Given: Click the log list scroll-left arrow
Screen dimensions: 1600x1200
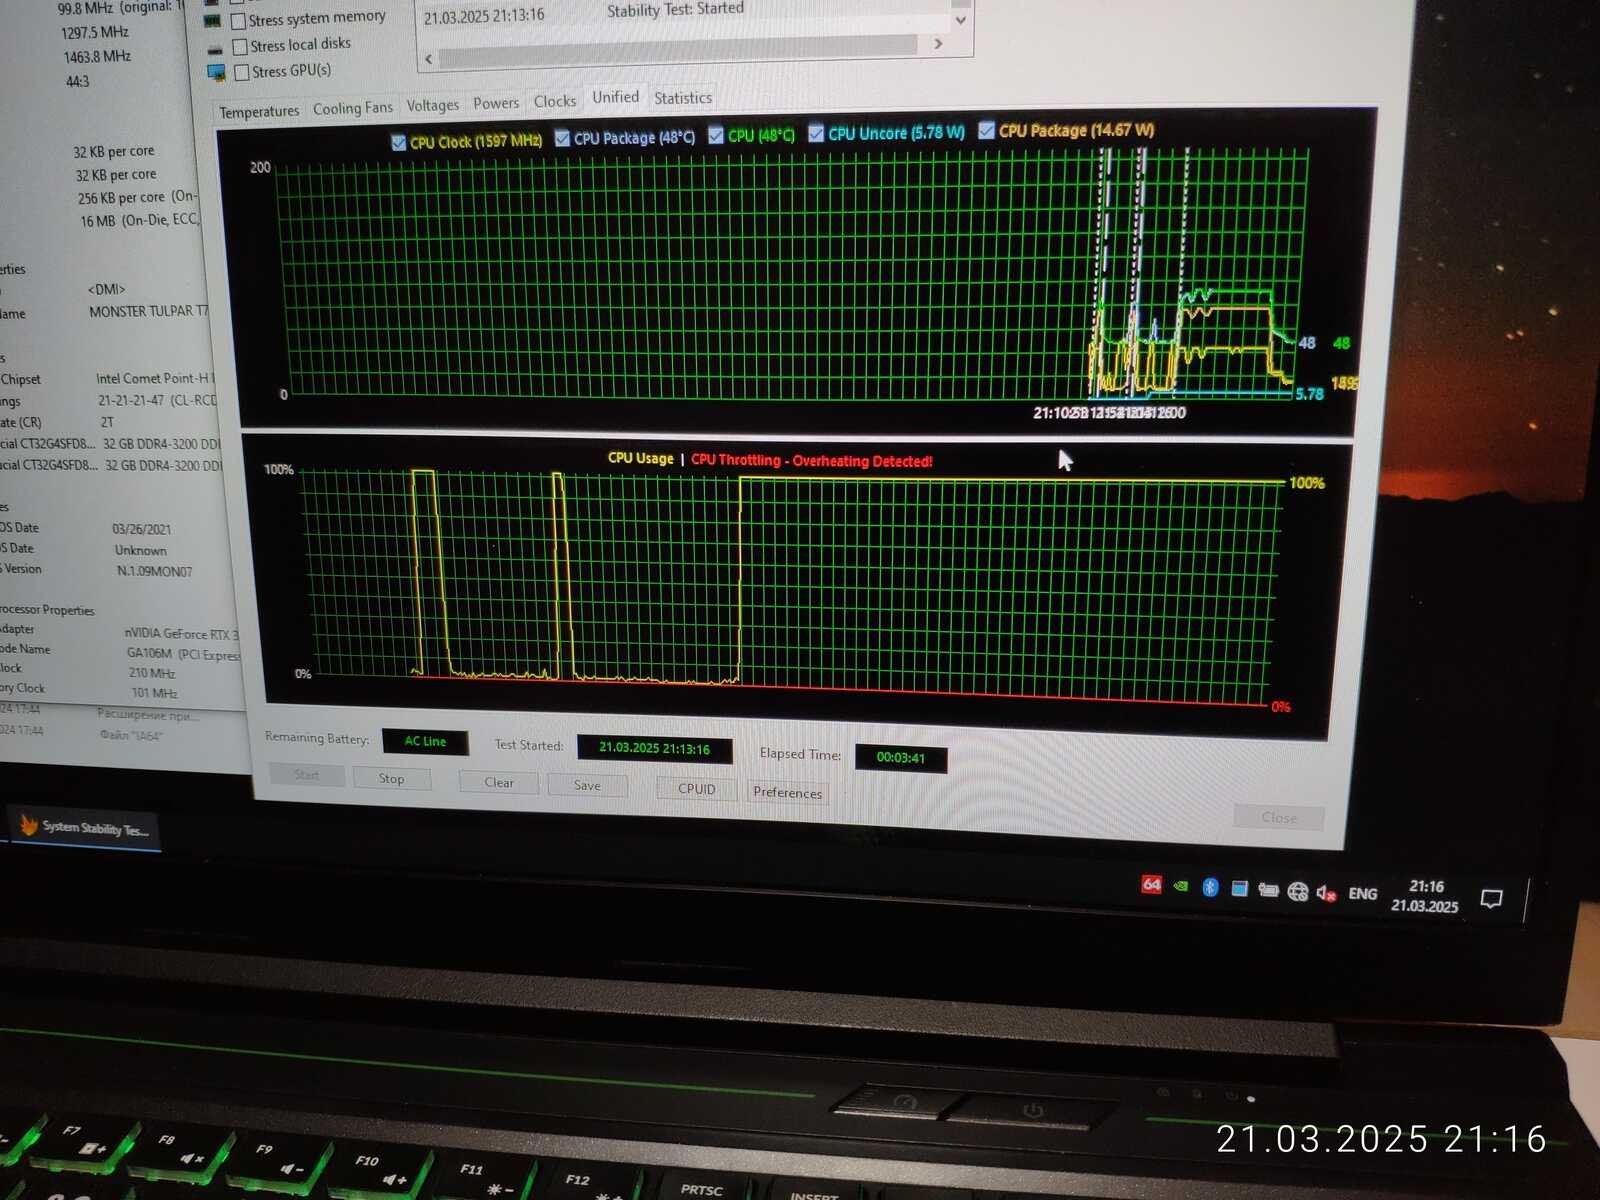Looking at the screenshot, I should pyautogui.click(x=429, y=59).
